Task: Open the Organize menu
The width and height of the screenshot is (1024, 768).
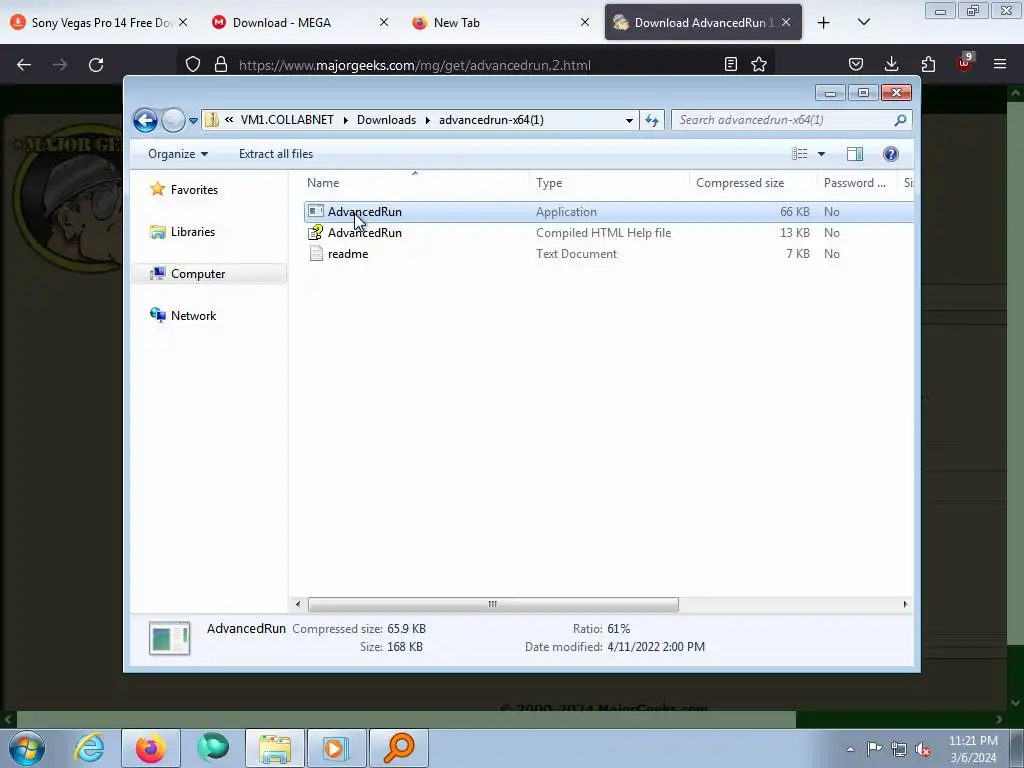Action: click(x=178, y=154)
